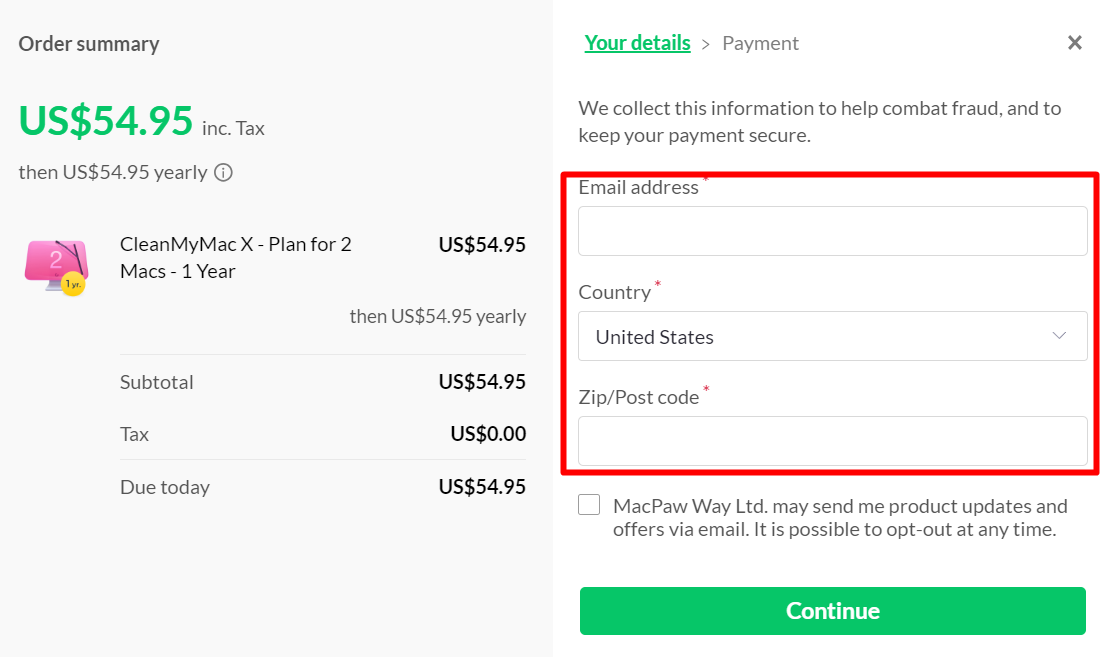Expand the chevron on the United States selector
1102x657 pixels.
pos(1059,336)
